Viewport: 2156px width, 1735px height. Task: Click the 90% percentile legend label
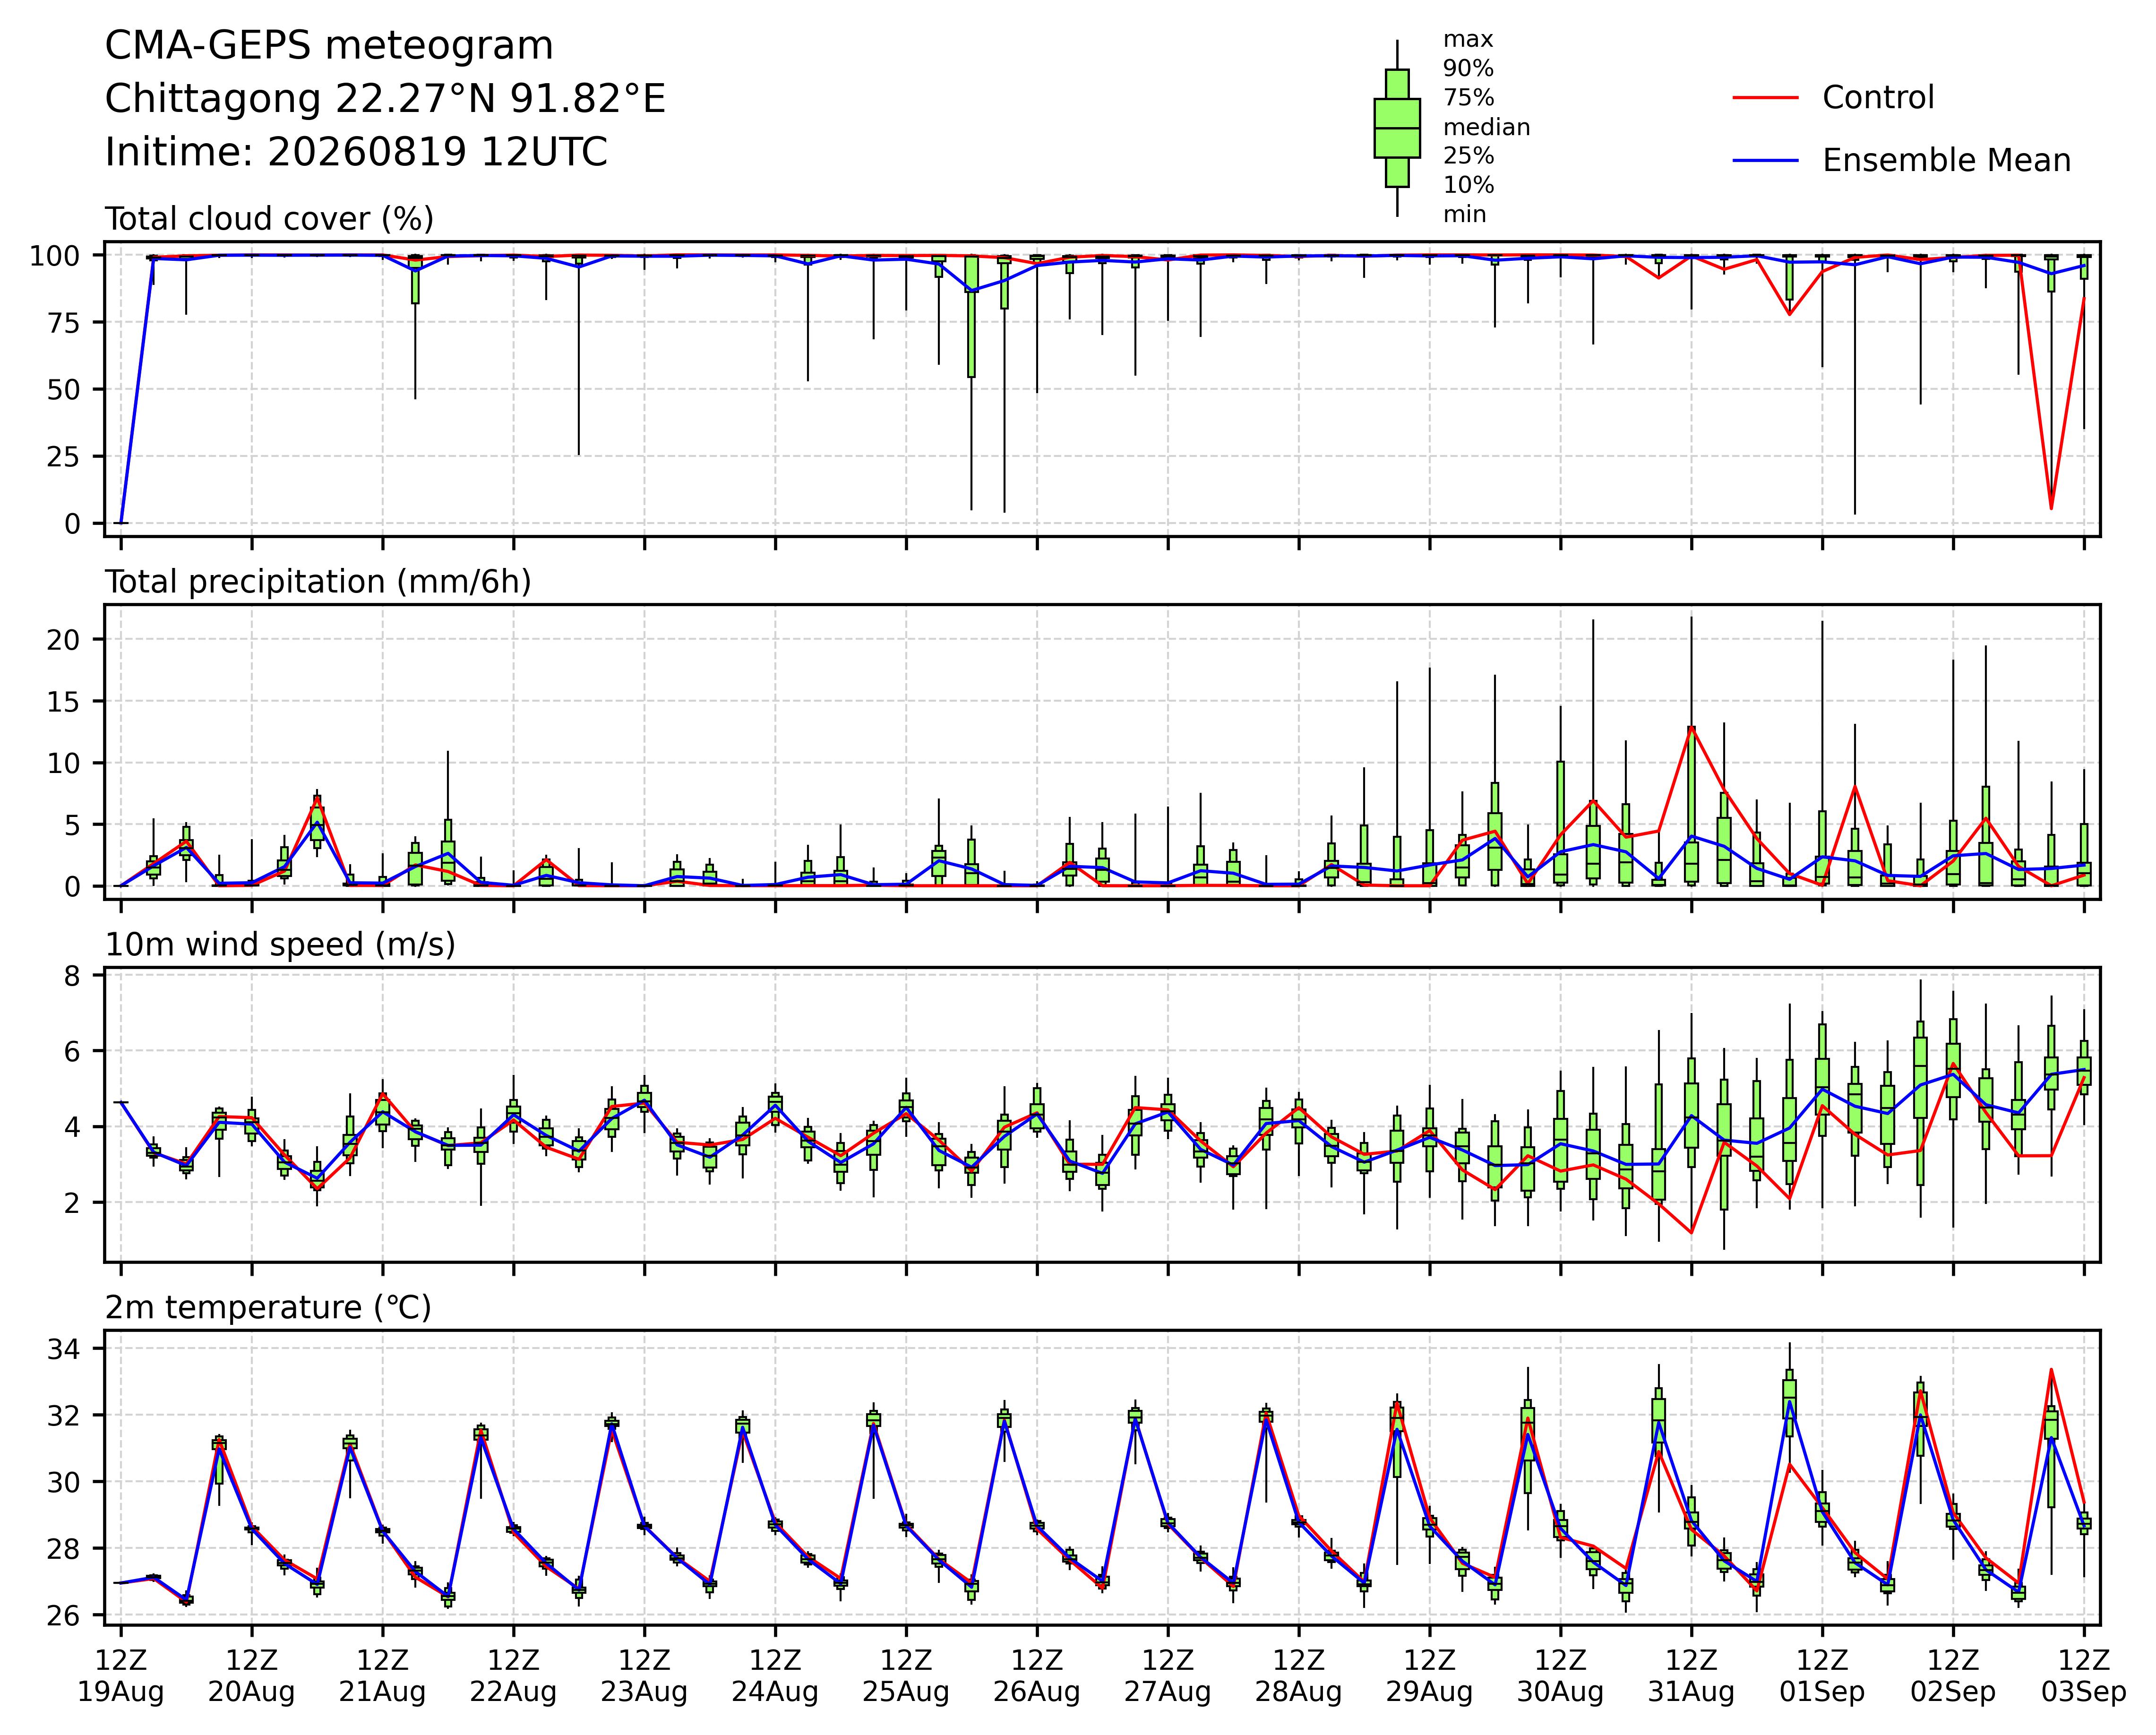pos(1468,69)
